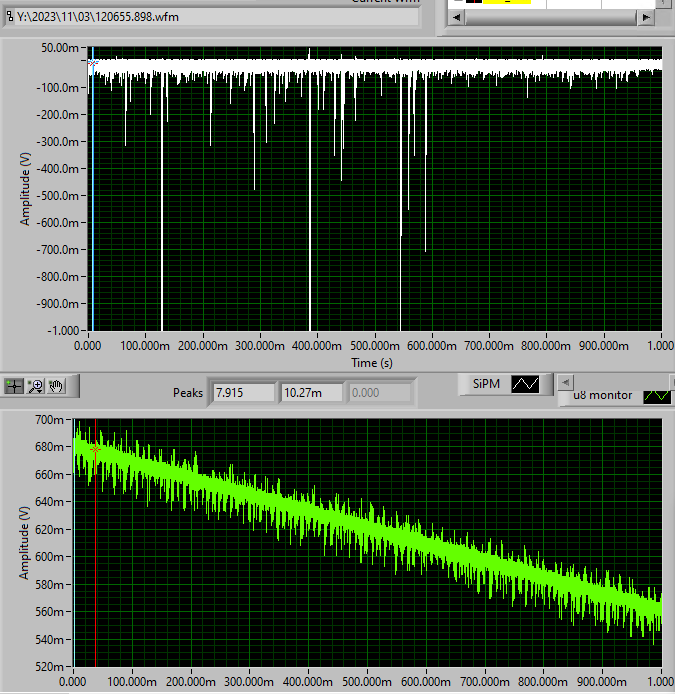Image resolution: width=675 pixels, height=694 pixels.
Task: Open the u8 monitor green plot icon
Action: click(657, 396)
